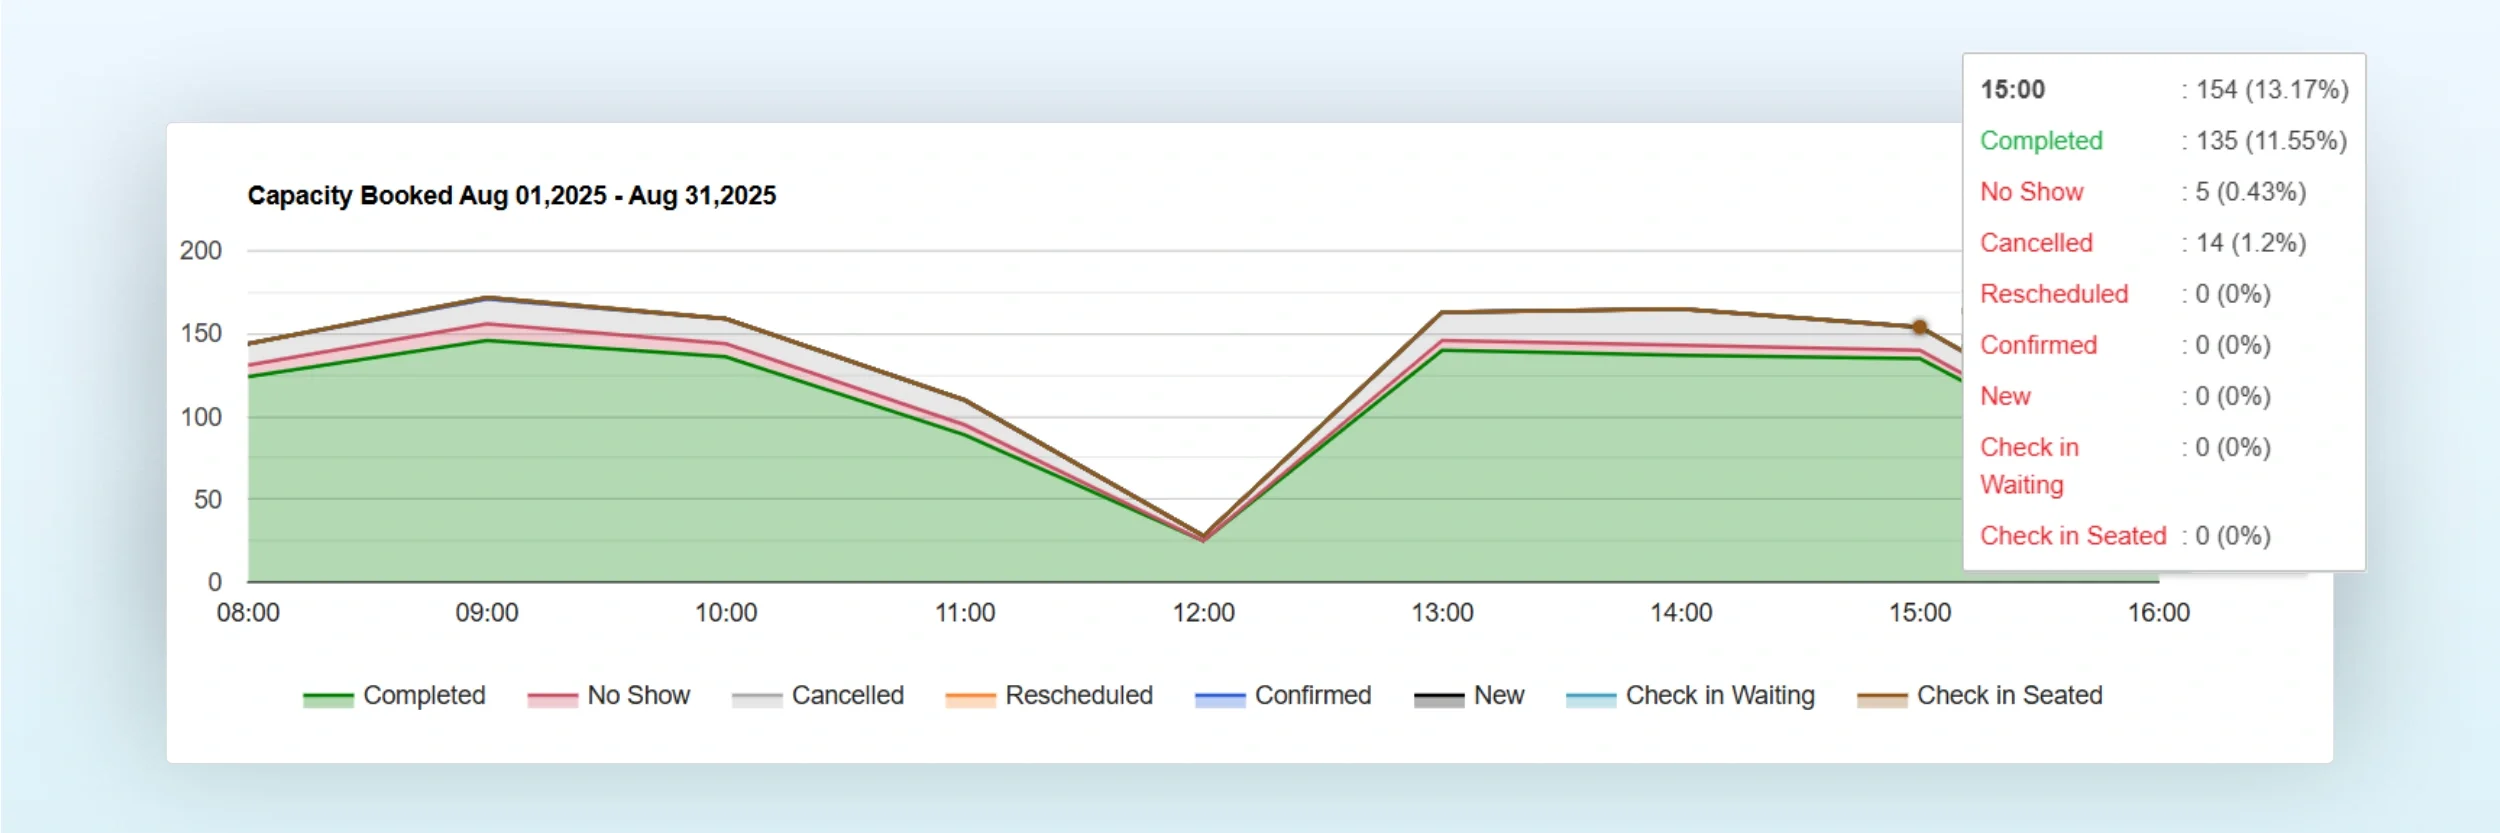Click the 14:00 x-axis label
The image size is (2500, 833).
click(x=1681, y=612)
